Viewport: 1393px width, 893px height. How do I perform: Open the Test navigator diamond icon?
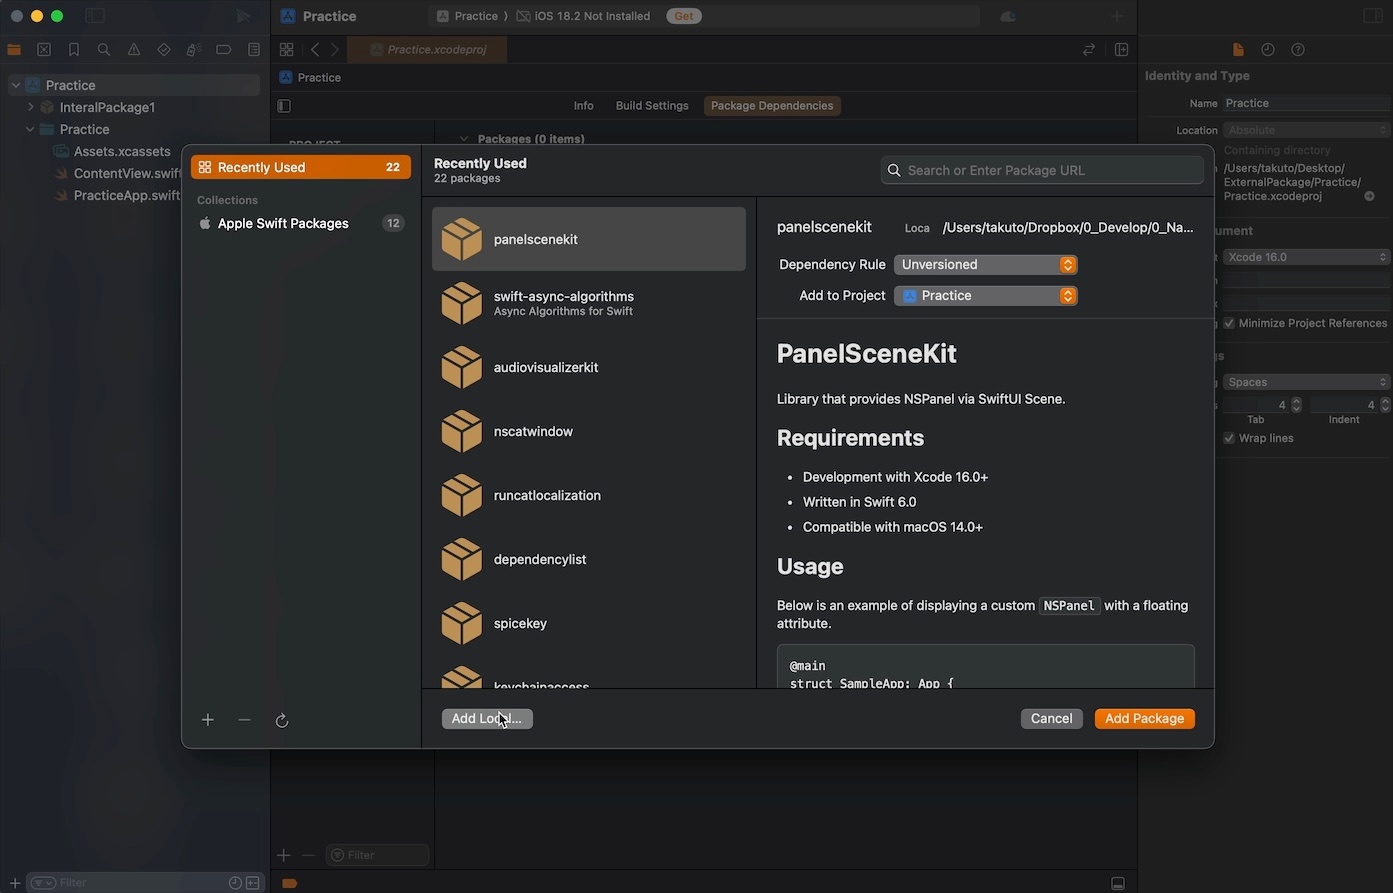click(164, 49)
